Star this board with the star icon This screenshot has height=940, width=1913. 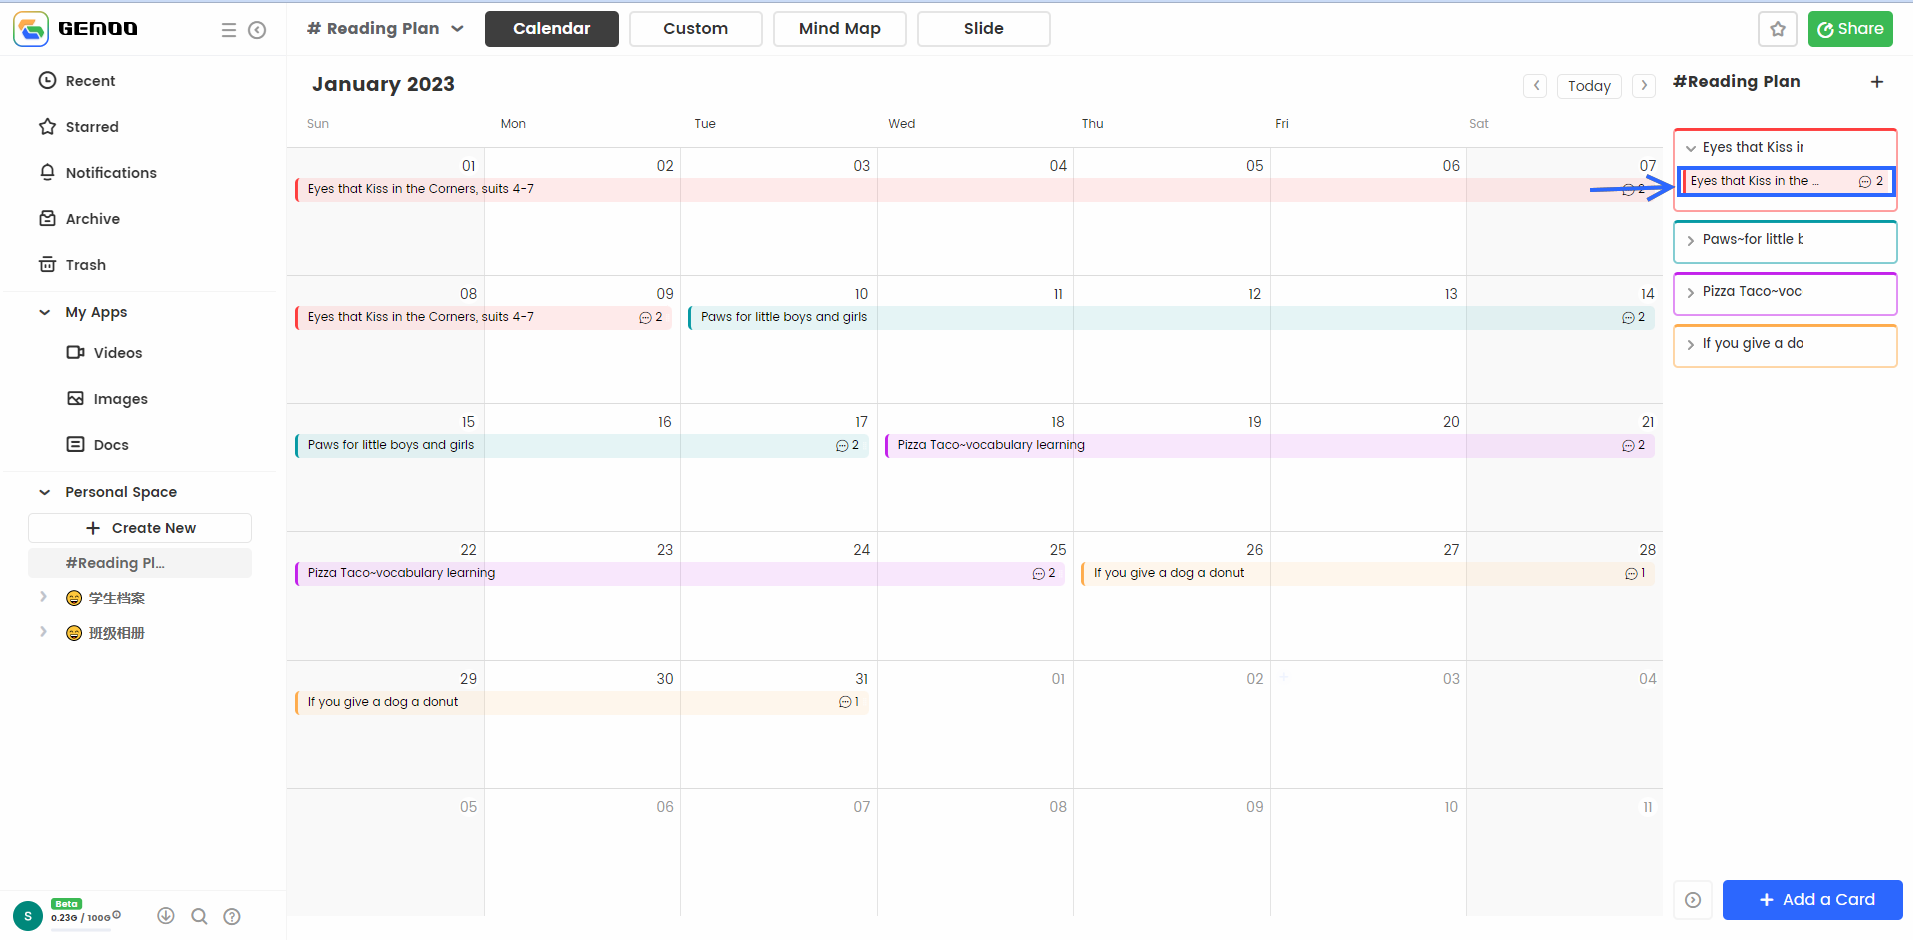coord(1778,29)
